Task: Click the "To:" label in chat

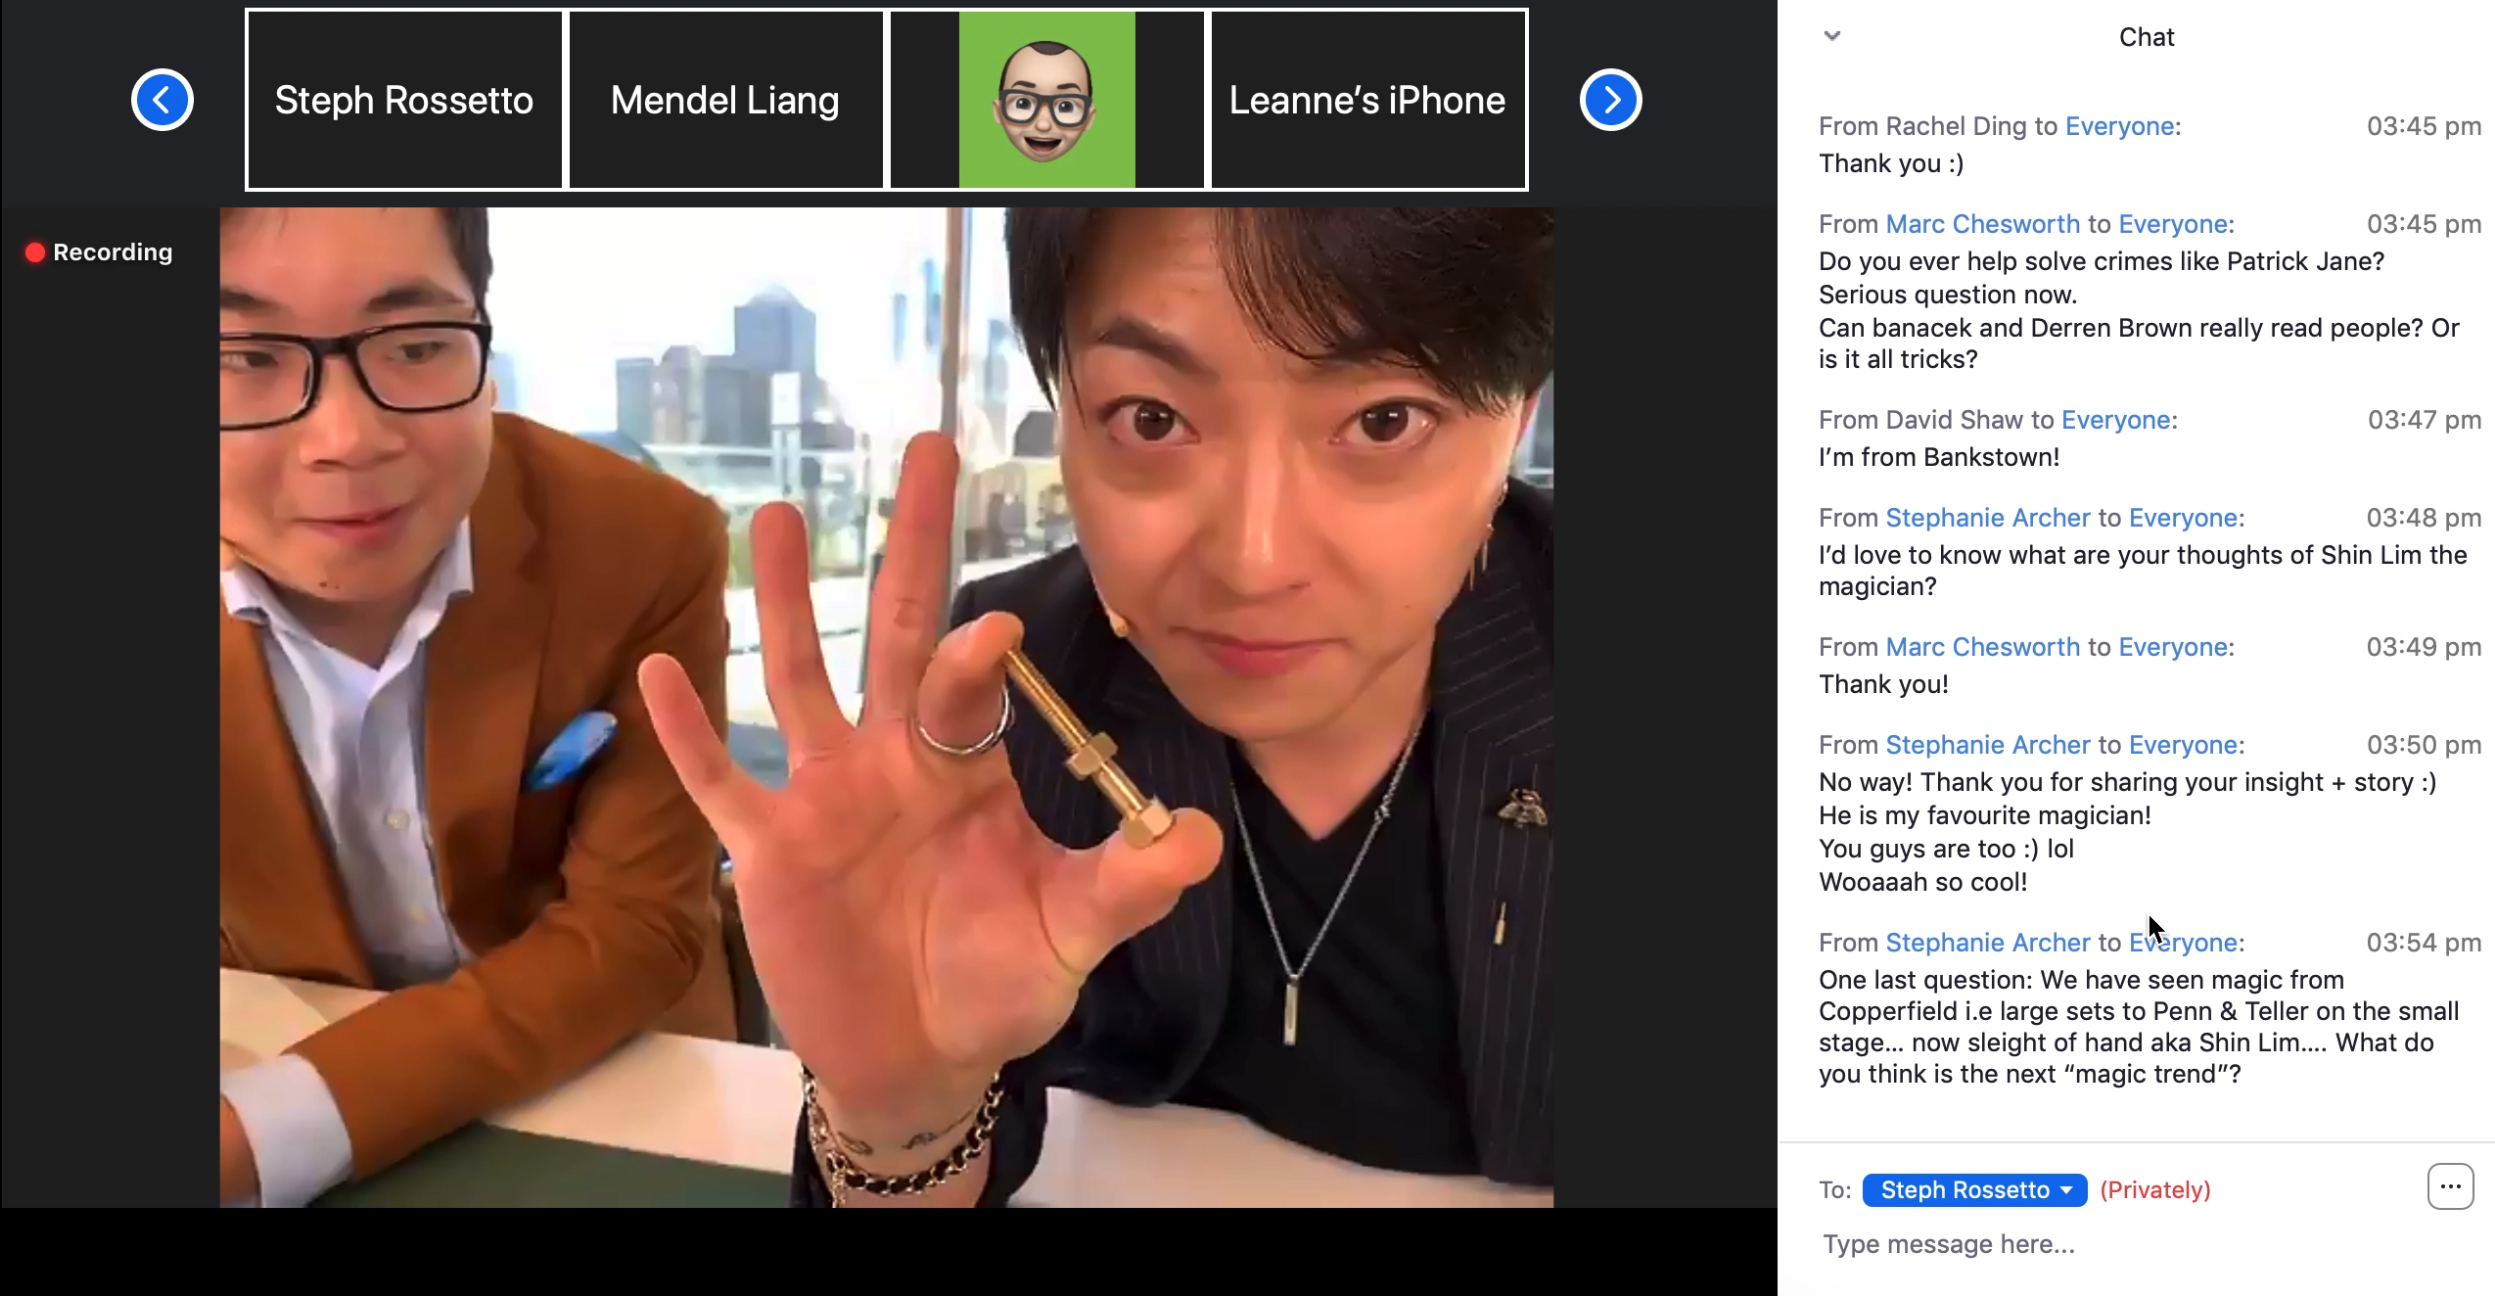Action: (1835, 1190)
